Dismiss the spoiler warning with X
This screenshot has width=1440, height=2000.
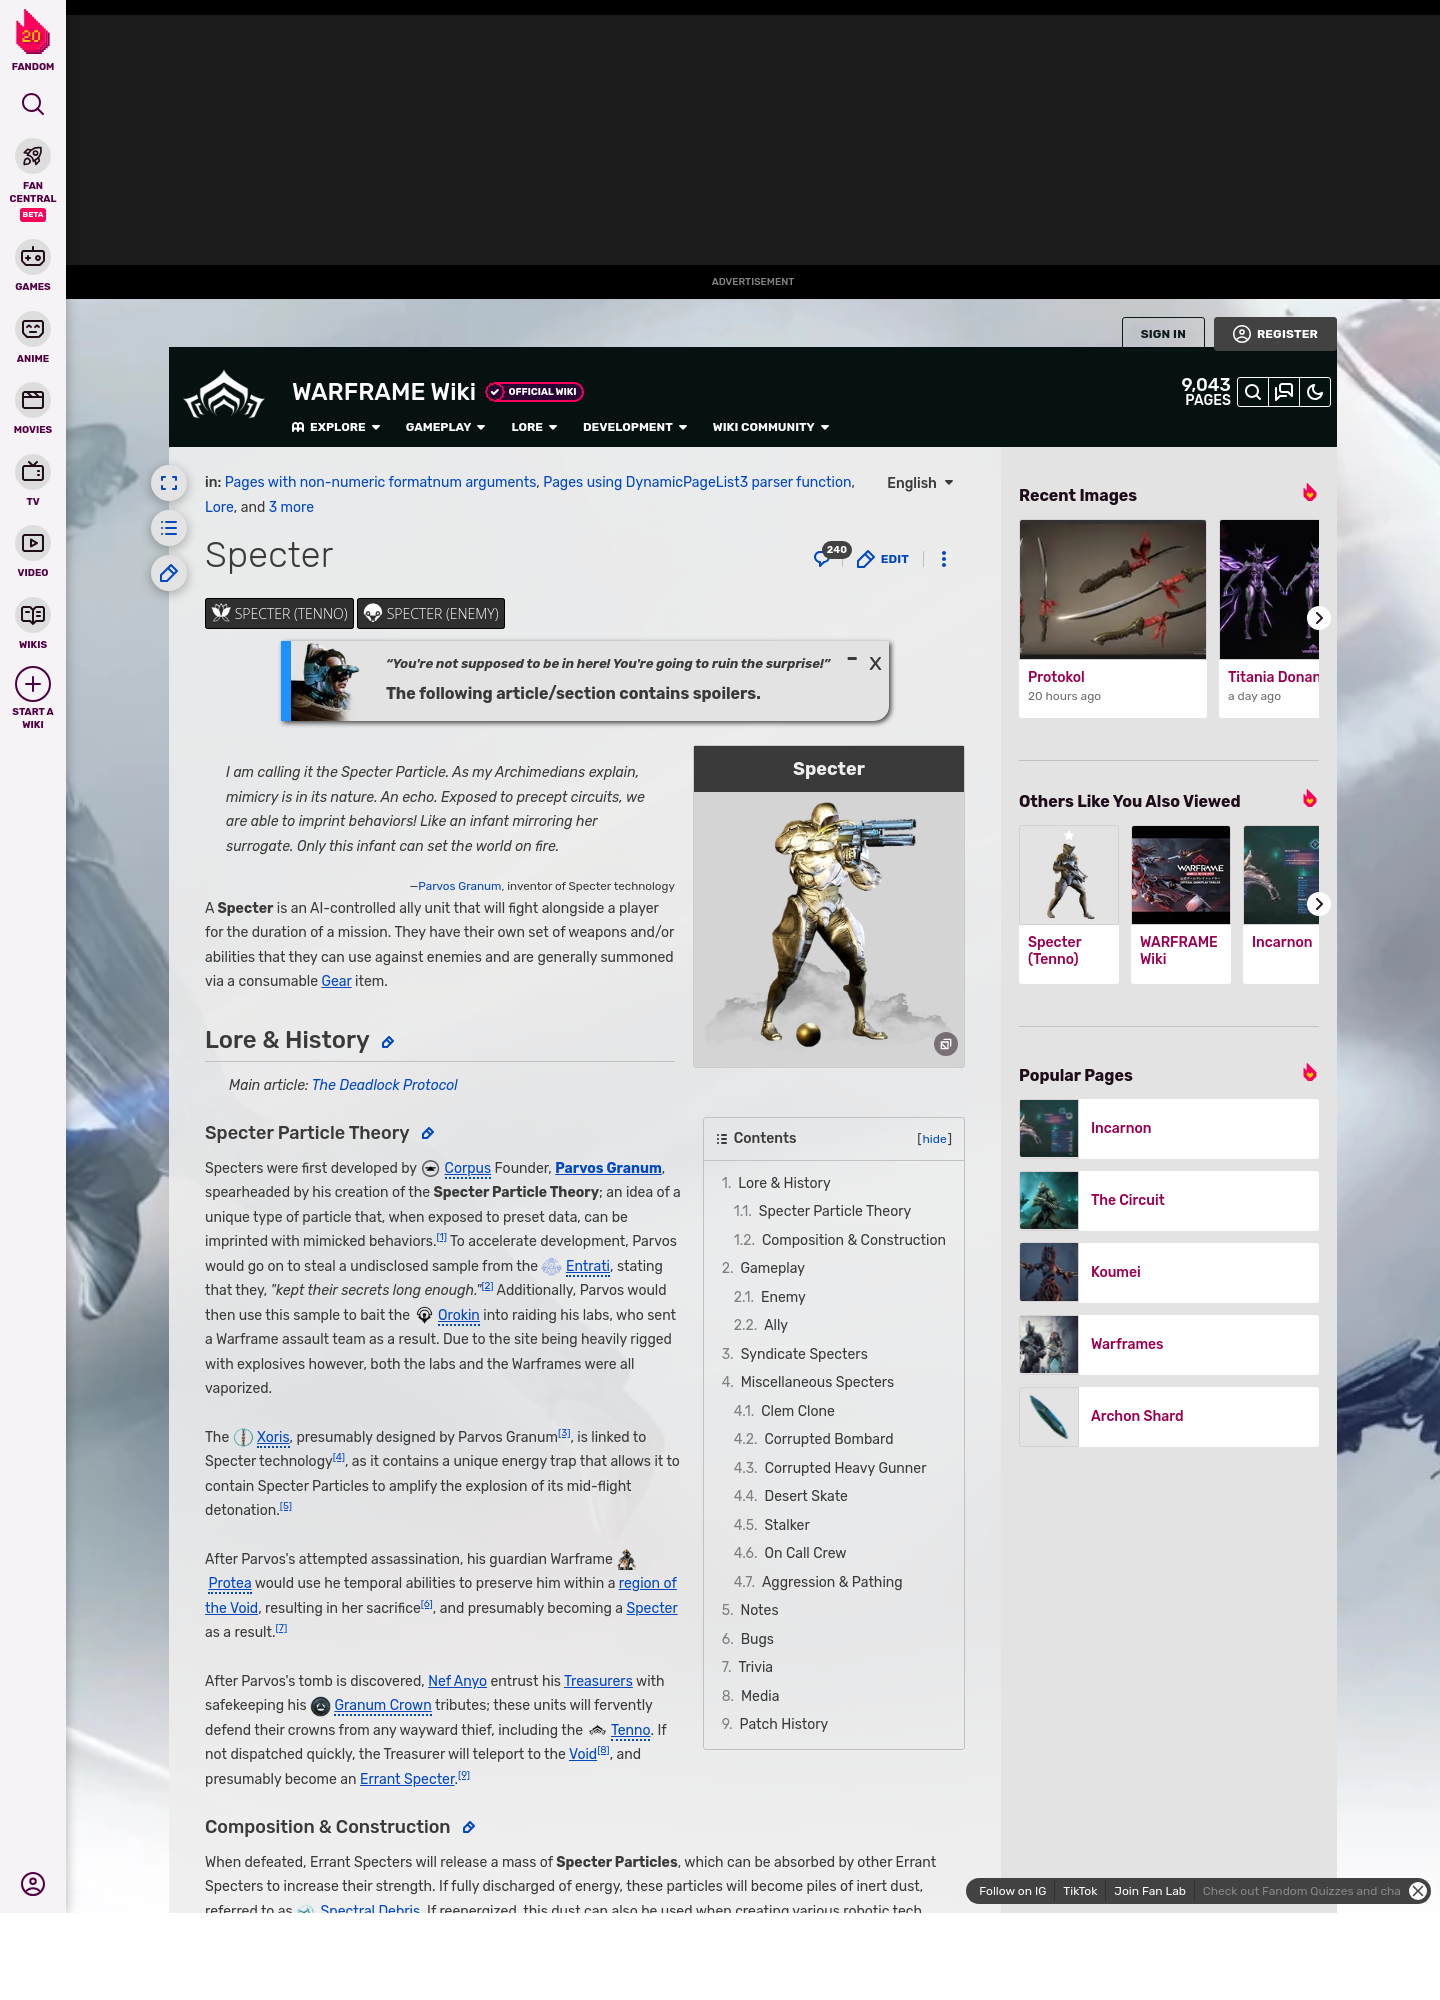(875, 663)
